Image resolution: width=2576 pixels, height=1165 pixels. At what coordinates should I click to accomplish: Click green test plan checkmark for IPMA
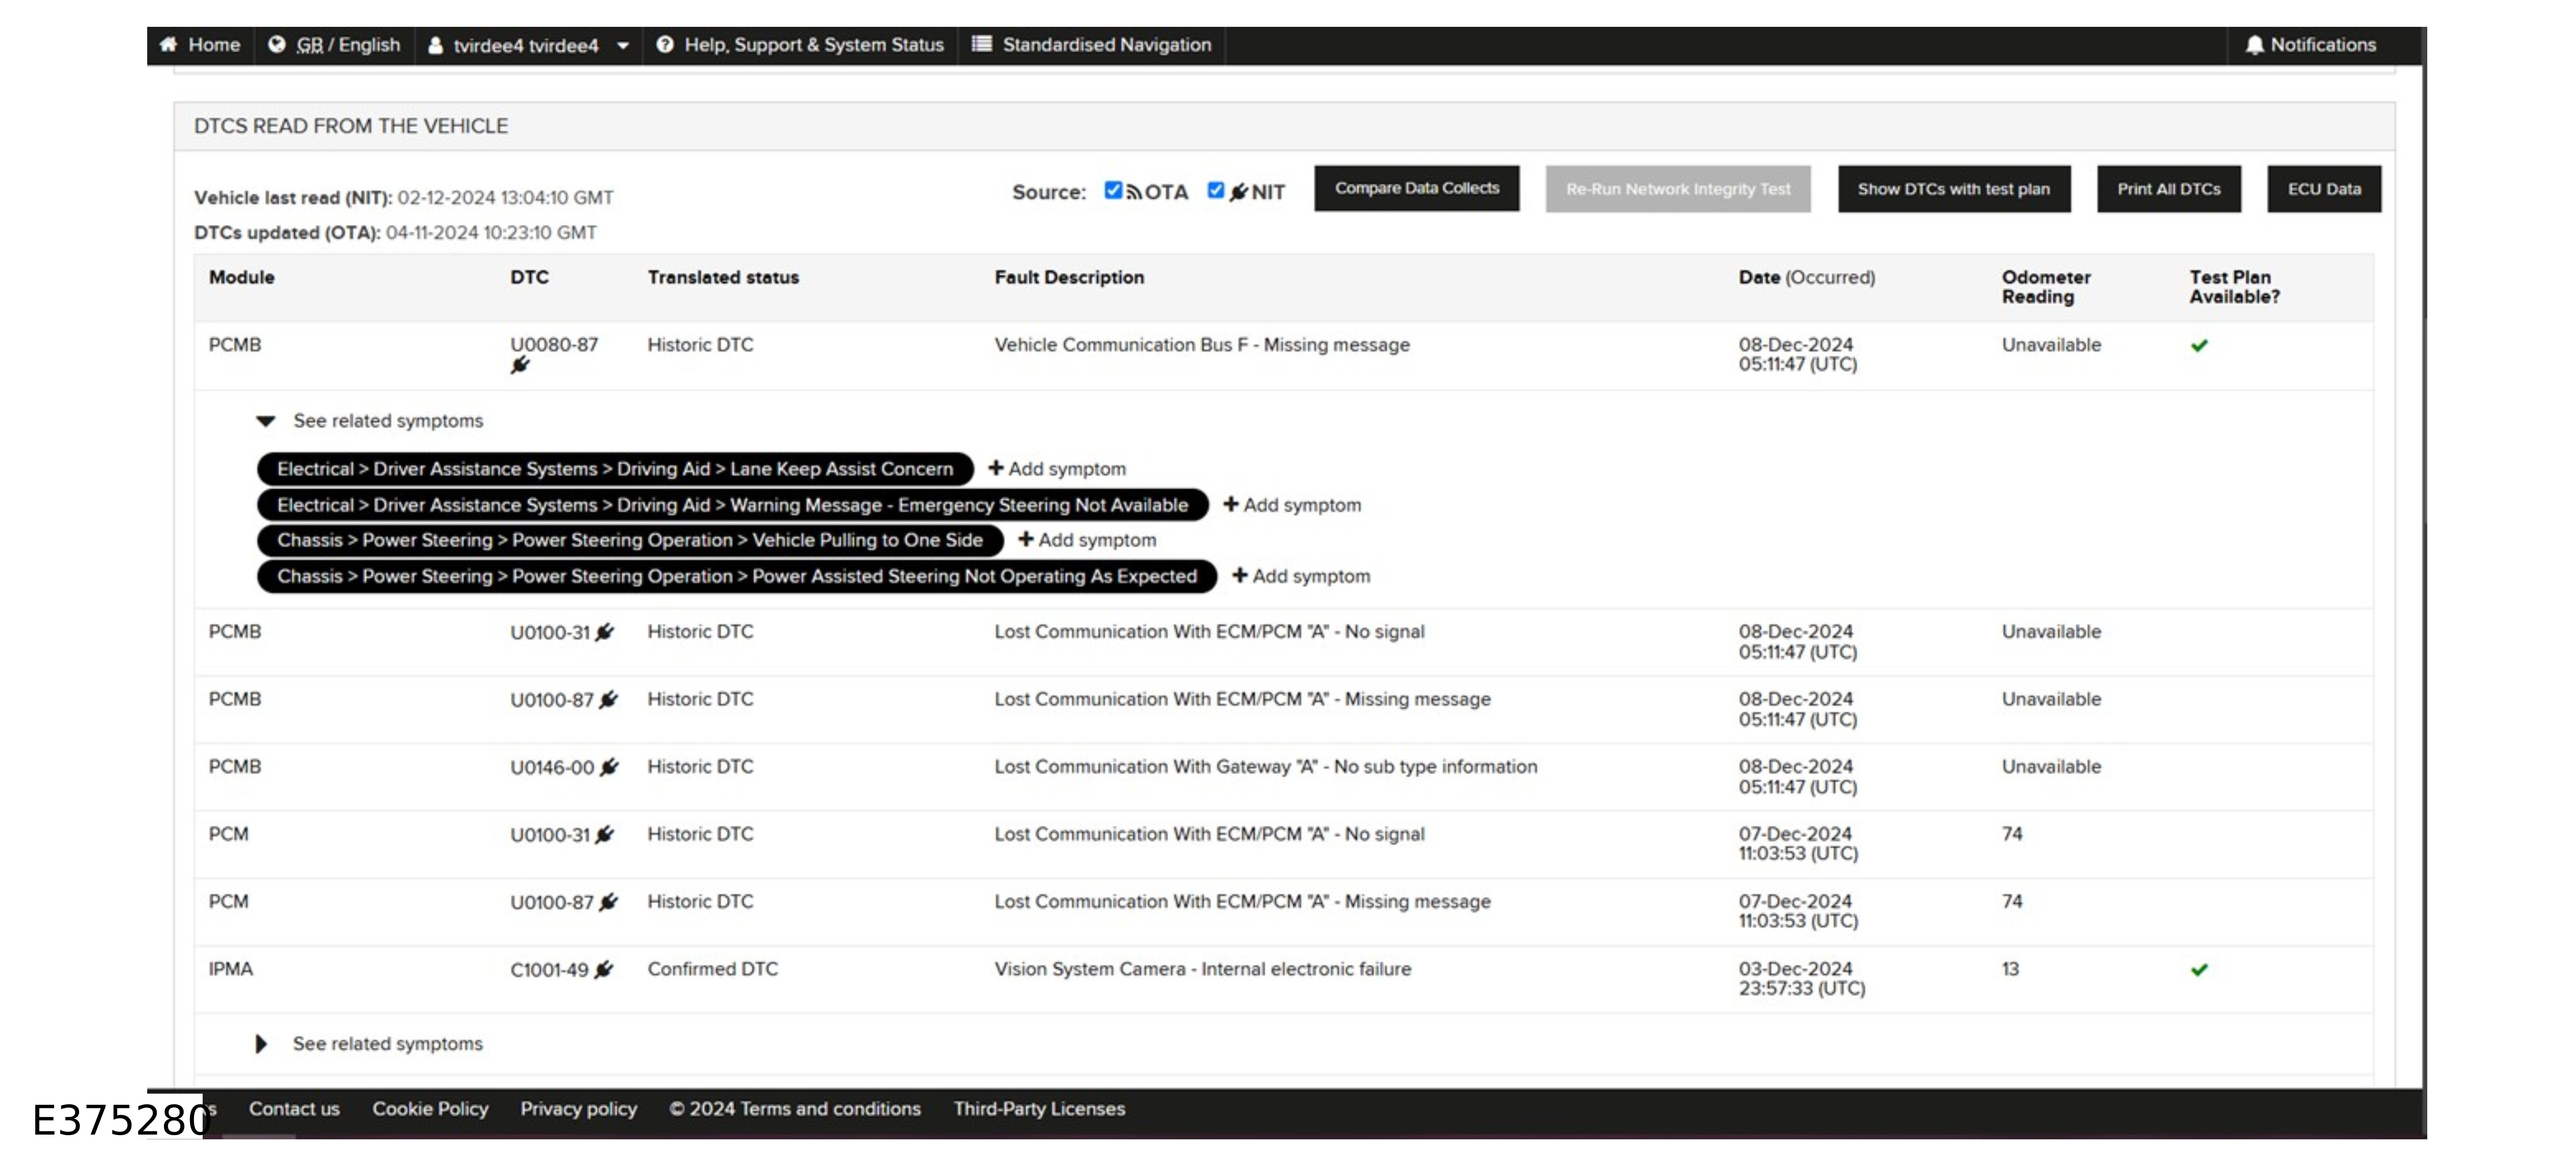point(2199,970)
